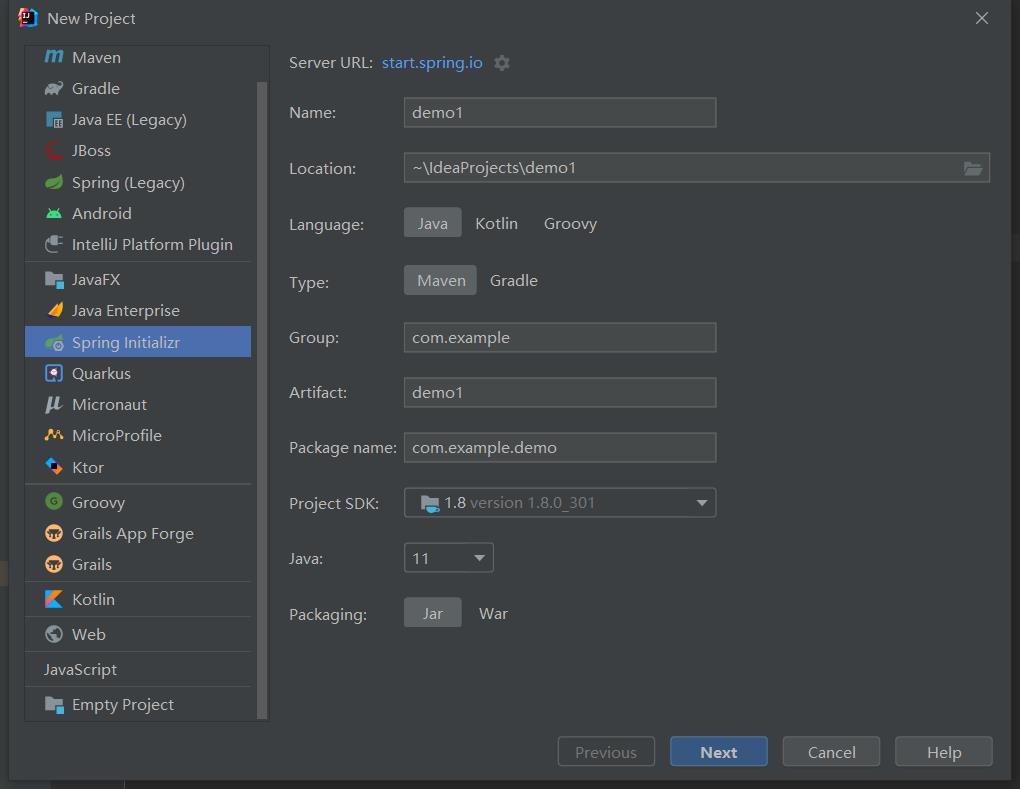Set packaging to Jar
This screenshot has height=789, width=1020.
[x=433, y=613]
